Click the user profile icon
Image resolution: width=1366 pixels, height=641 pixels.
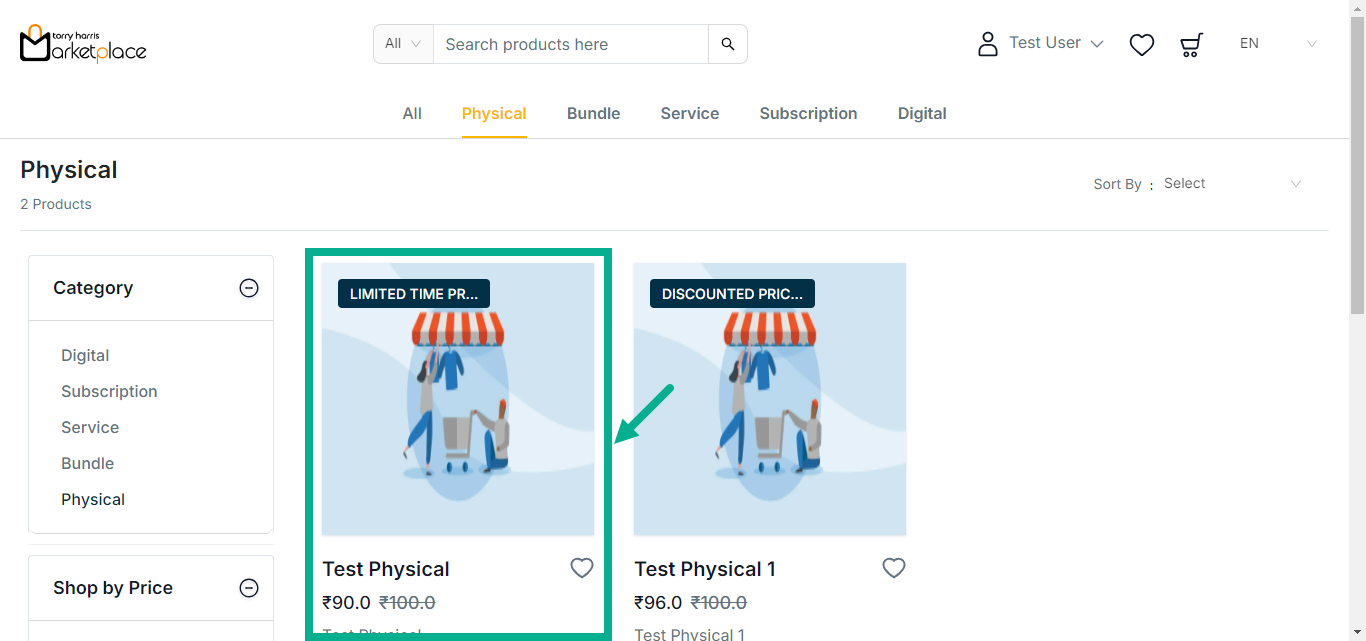point(988,44)
